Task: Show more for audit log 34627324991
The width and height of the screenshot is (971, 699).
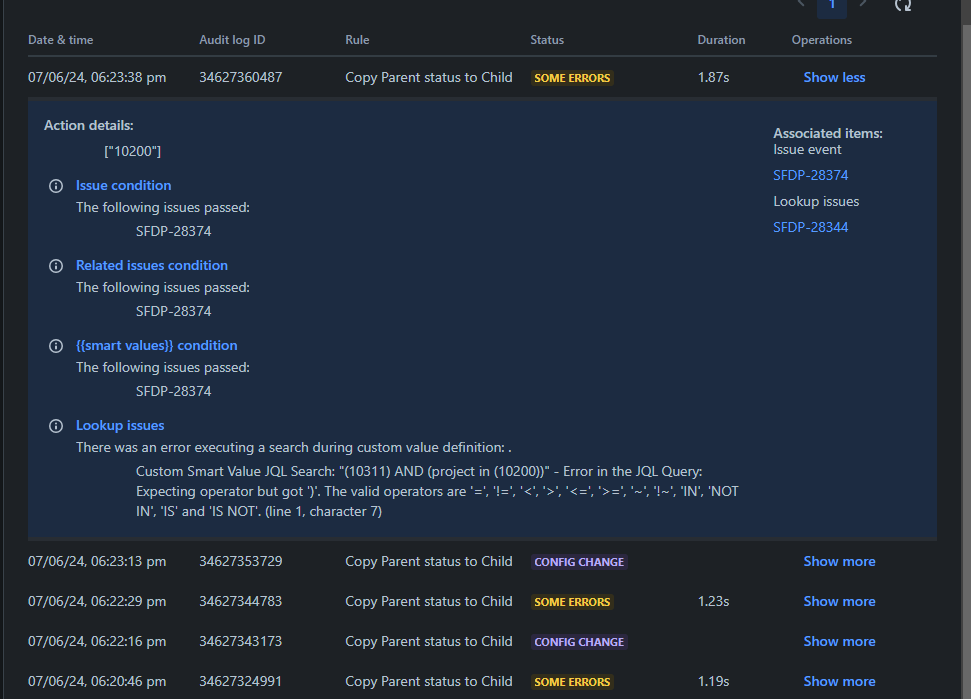Action: click(839, 681)
